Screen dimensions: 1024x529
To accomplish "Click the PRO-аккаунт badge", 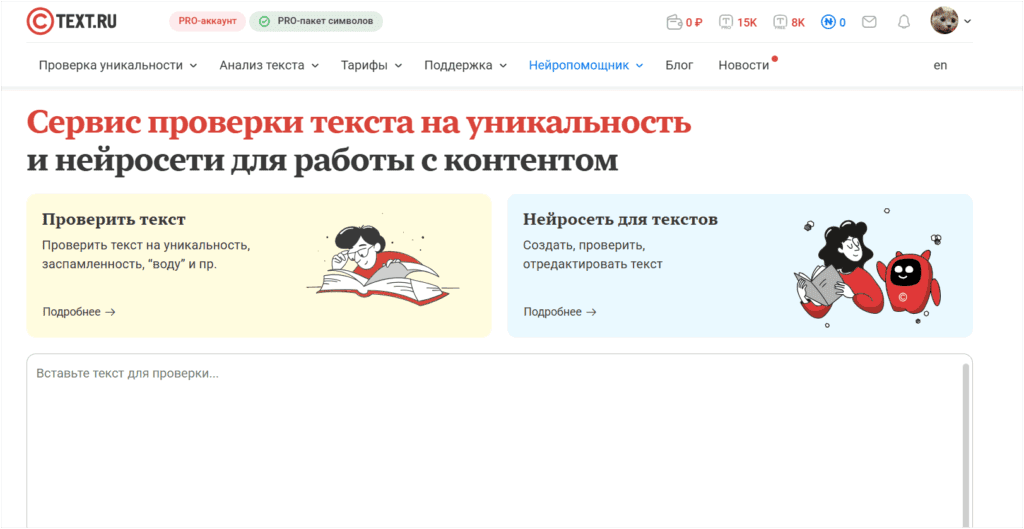I will tap(207, 21).
